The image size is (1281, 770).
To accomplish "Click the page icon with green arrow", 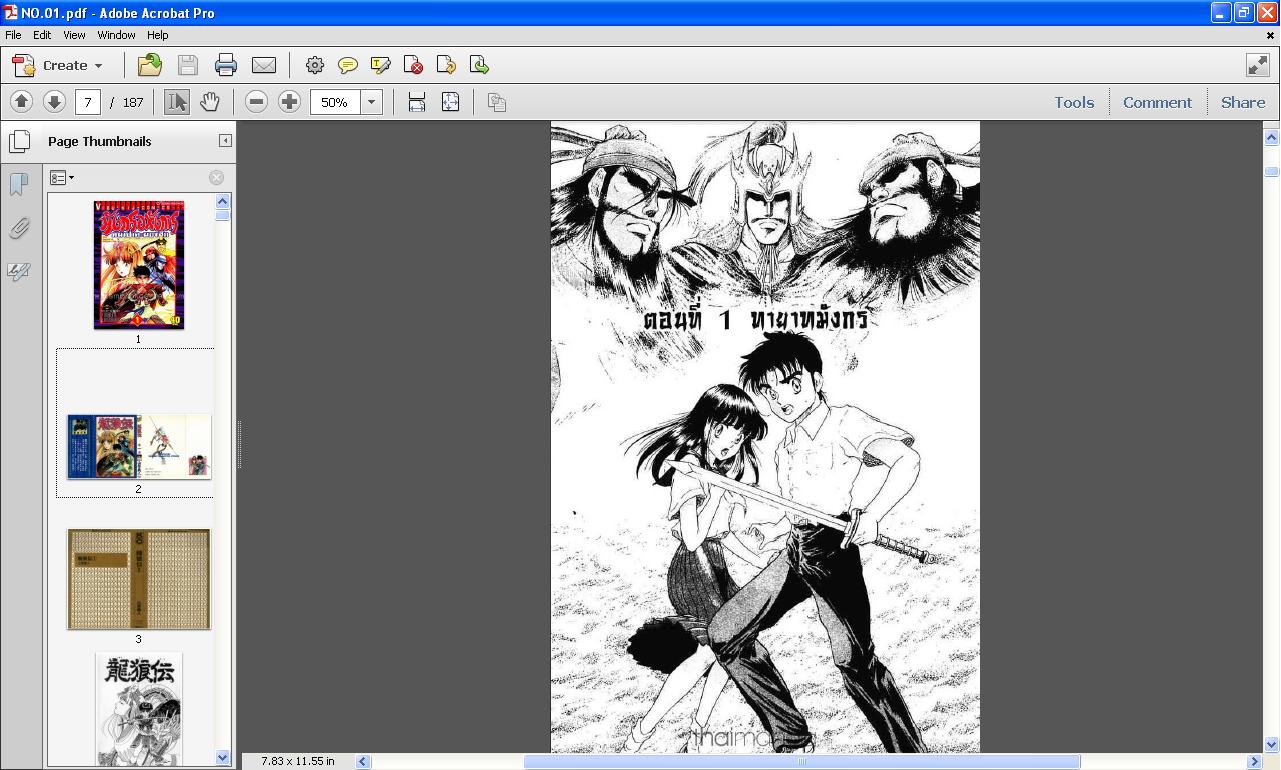I will tap(479, 65).
